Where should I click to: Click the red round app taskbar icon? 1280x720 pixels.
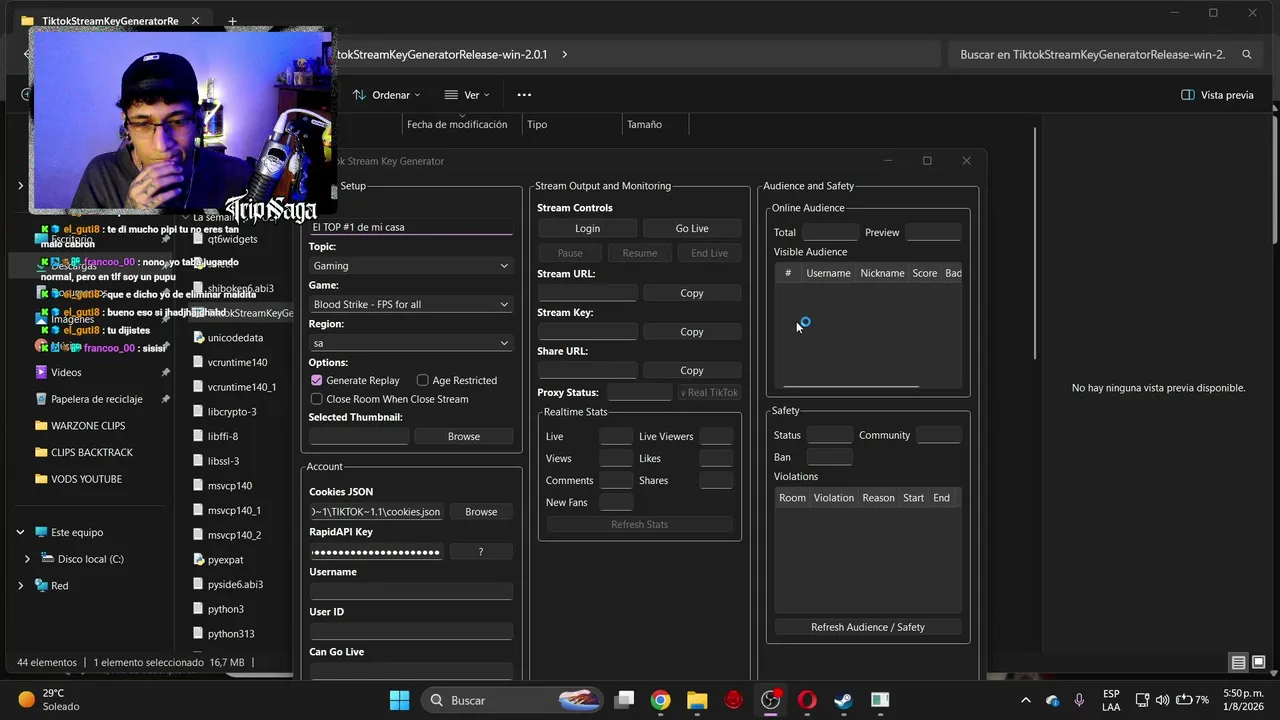[x=734, y=700]
